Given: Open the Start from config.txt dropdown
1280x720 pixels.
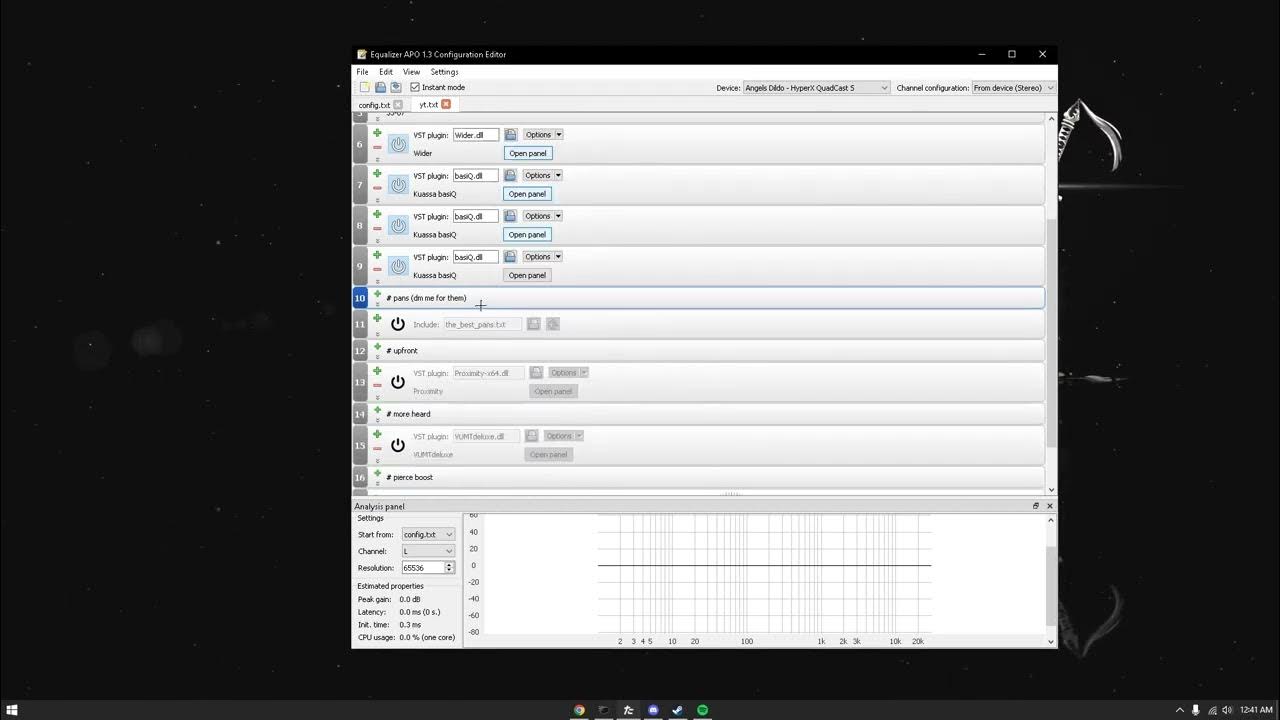Looking at the screenshot, I should pos(428,535).
